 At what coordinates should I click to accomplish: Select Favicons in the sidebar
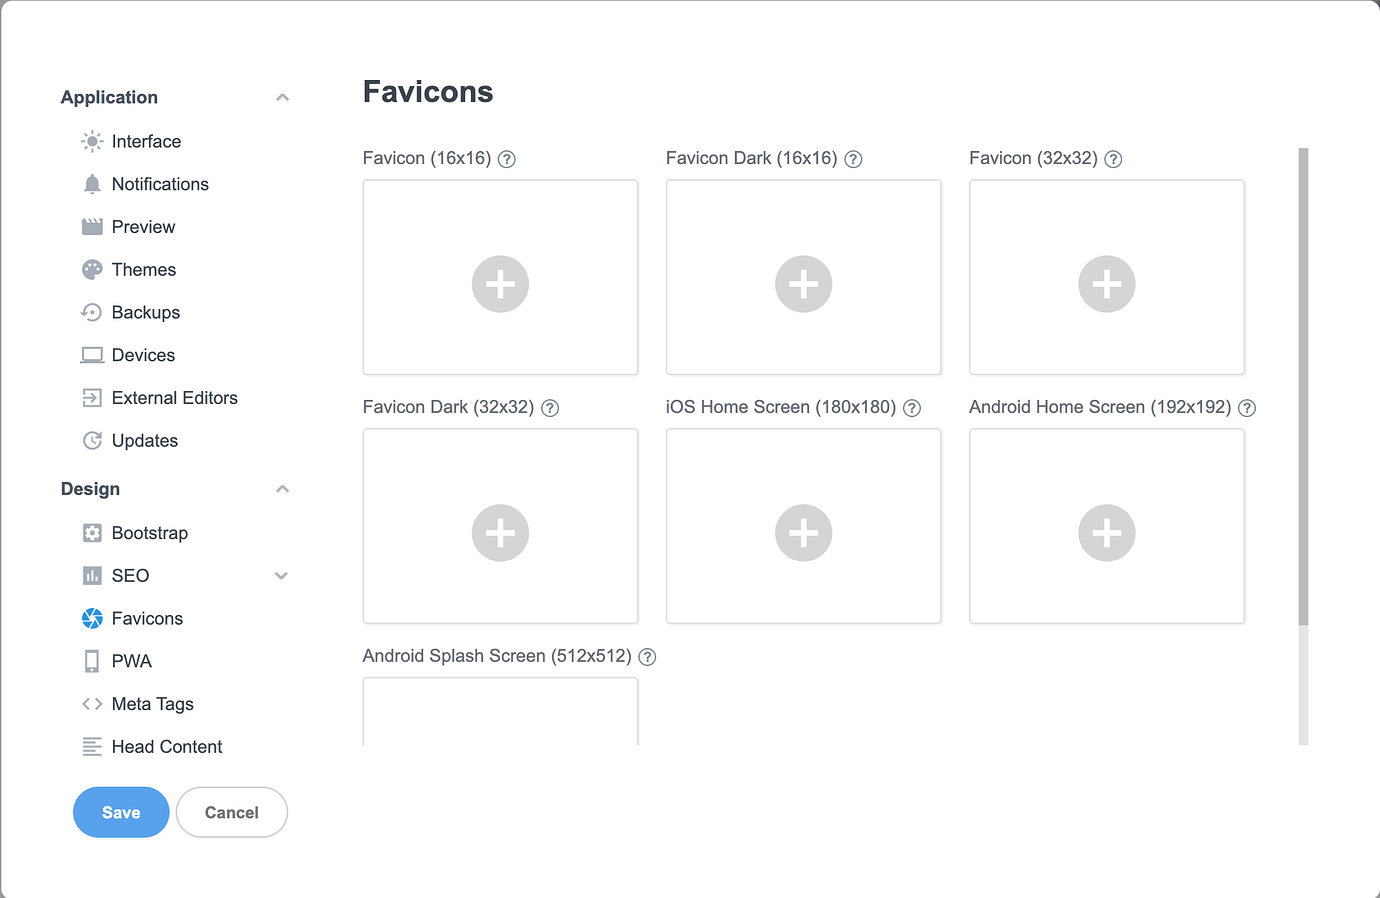(x=146, y=618)
